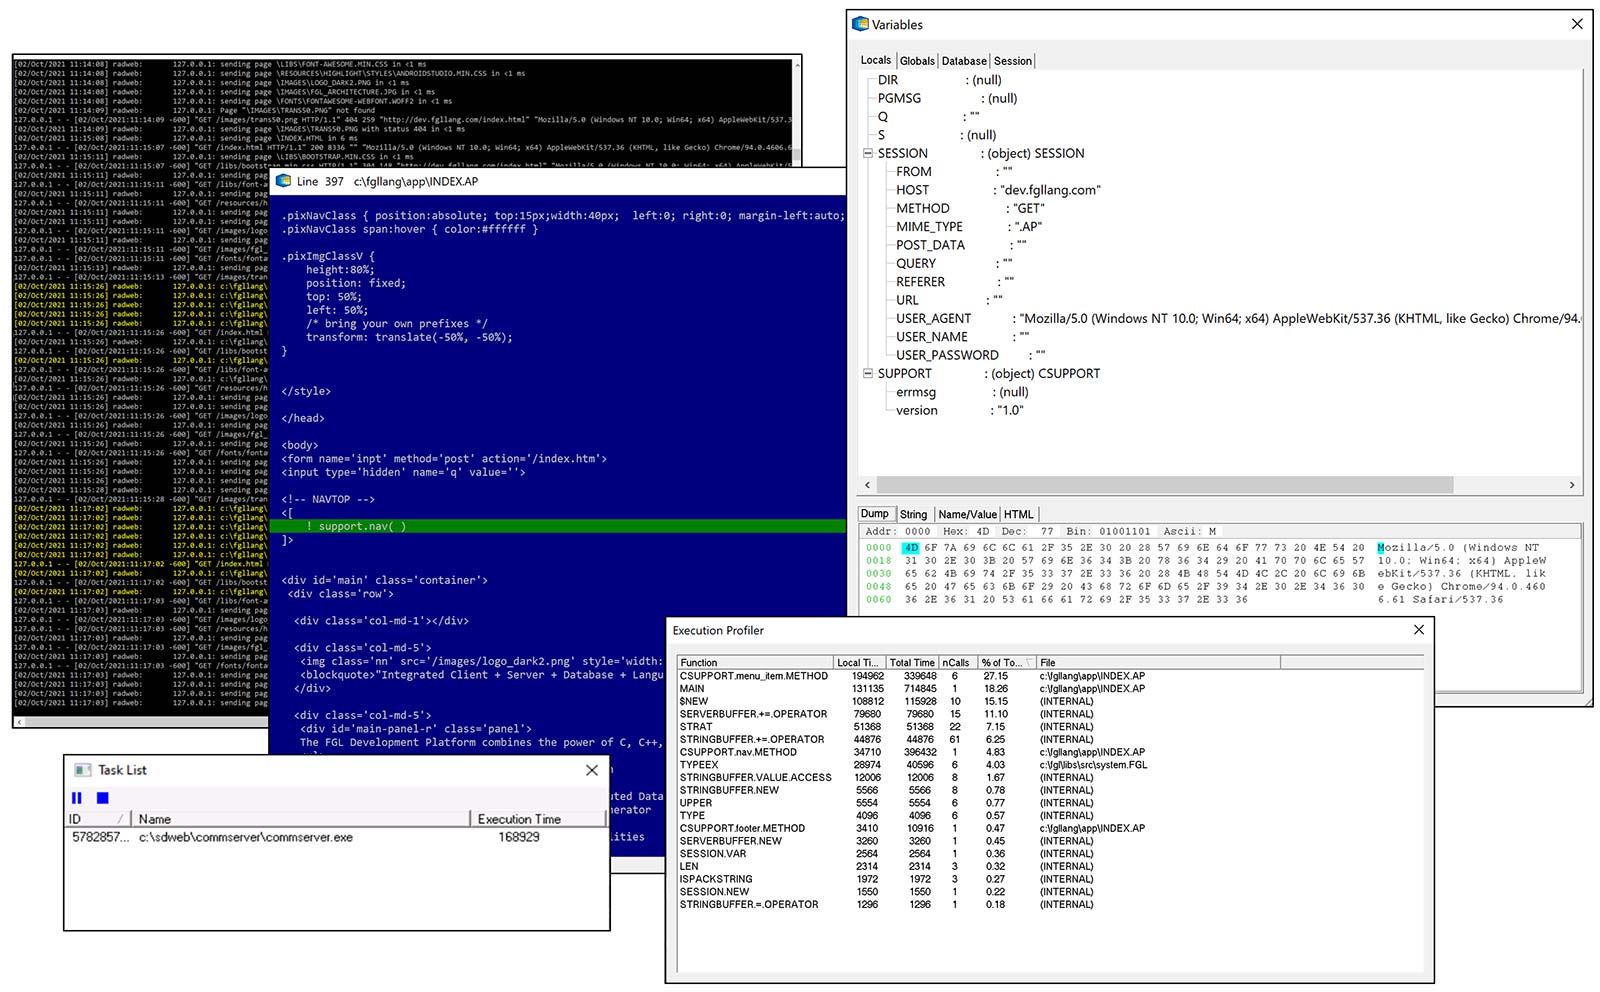
Task: Close the Variables window
Action: [x=1577, y=24]
